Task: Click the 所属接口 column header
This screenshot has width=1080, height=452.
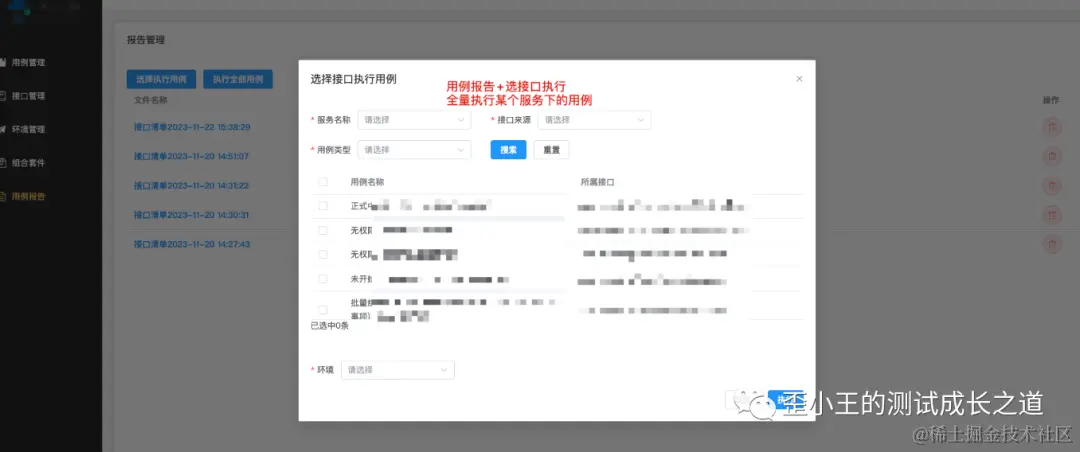Action: click(597, 182)
